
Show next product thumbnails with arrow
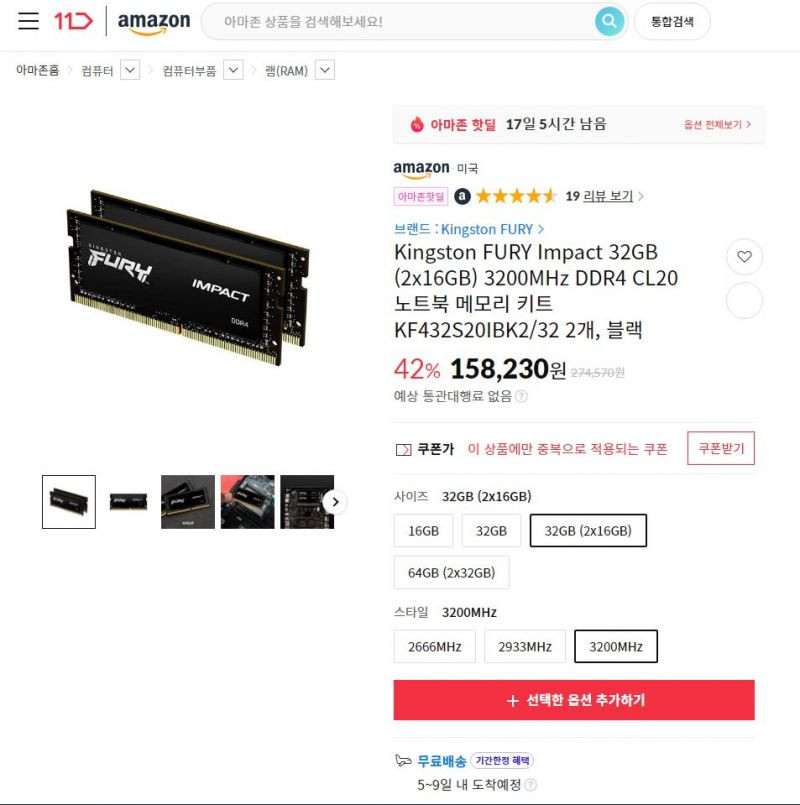pos(335,502)
